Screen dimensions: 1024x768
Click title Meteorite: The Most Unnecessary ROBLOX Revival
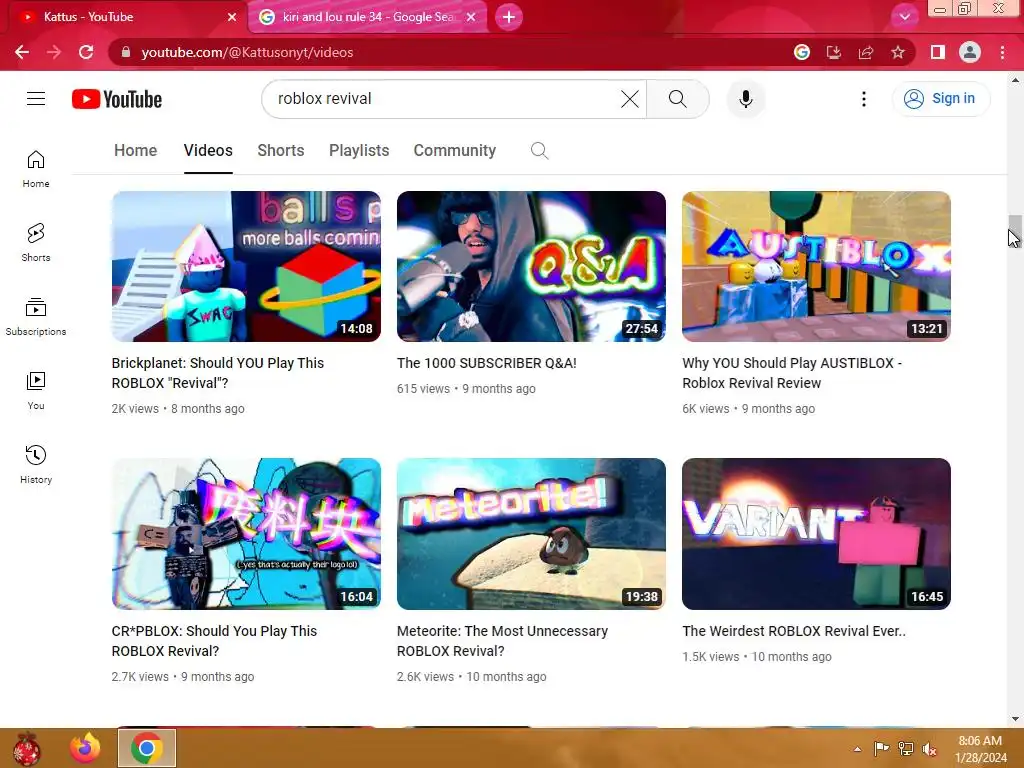tap(502, 641)
